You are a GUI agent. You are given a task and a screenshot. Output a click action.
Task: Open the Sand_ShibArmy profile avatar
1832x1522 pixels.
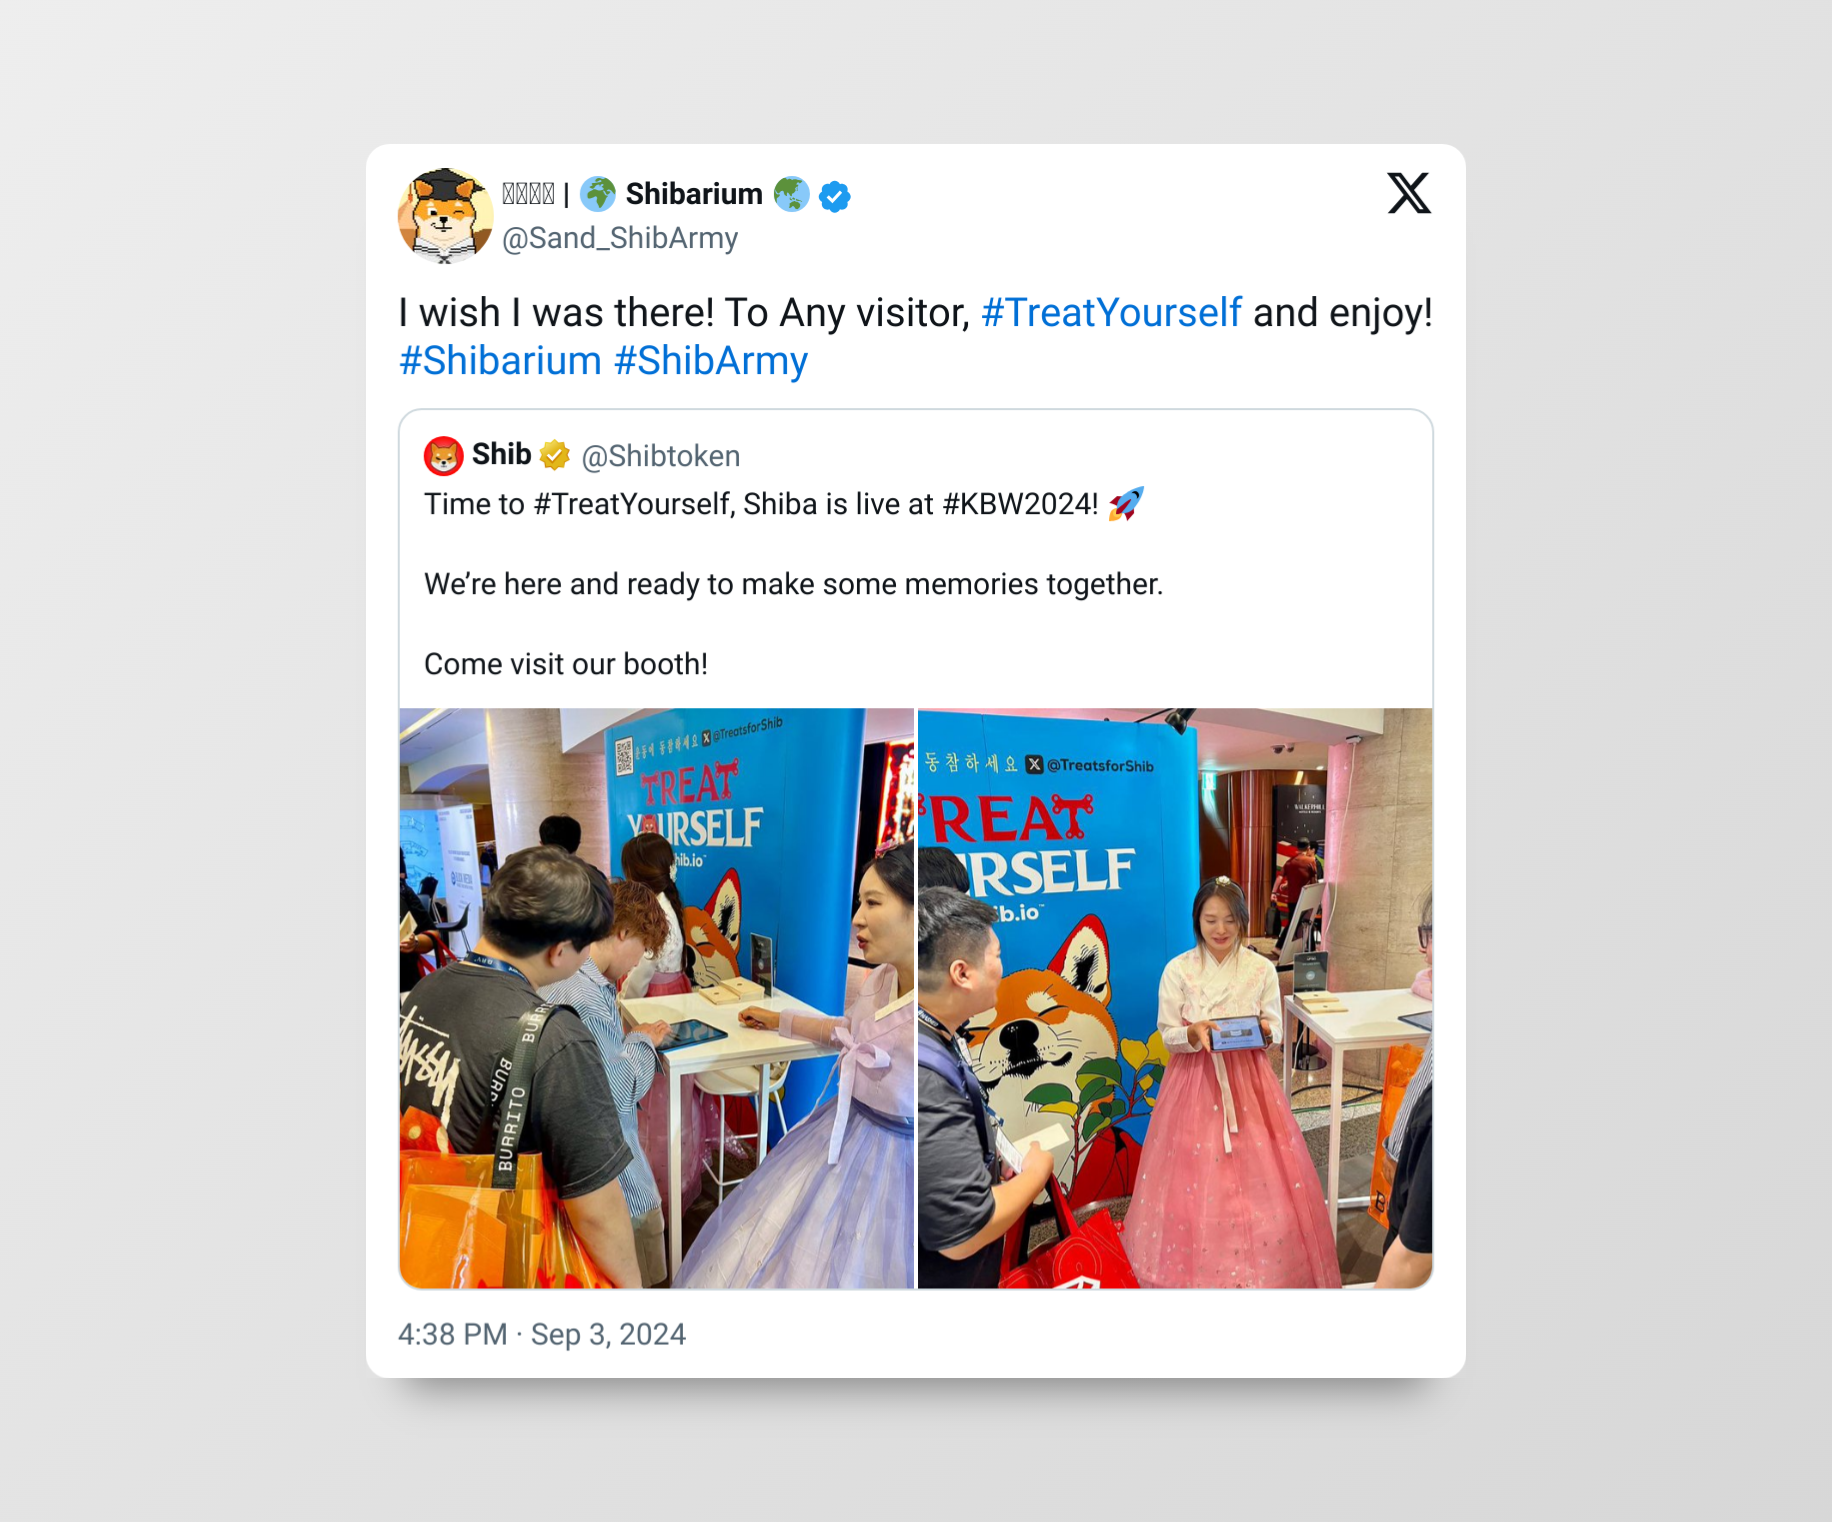point(445,215)
